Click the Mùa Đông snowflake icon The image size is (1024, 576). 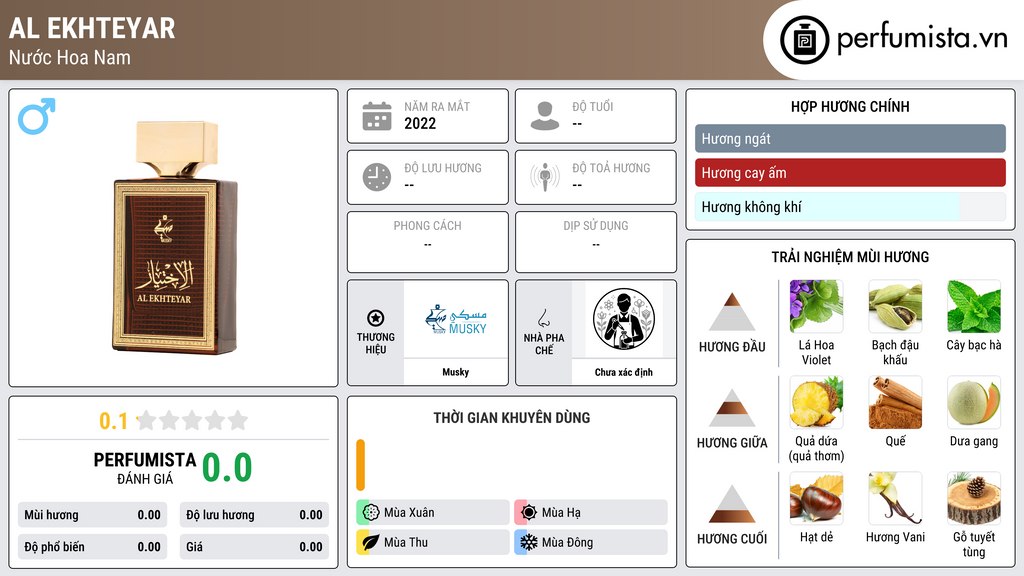point(529,542)
